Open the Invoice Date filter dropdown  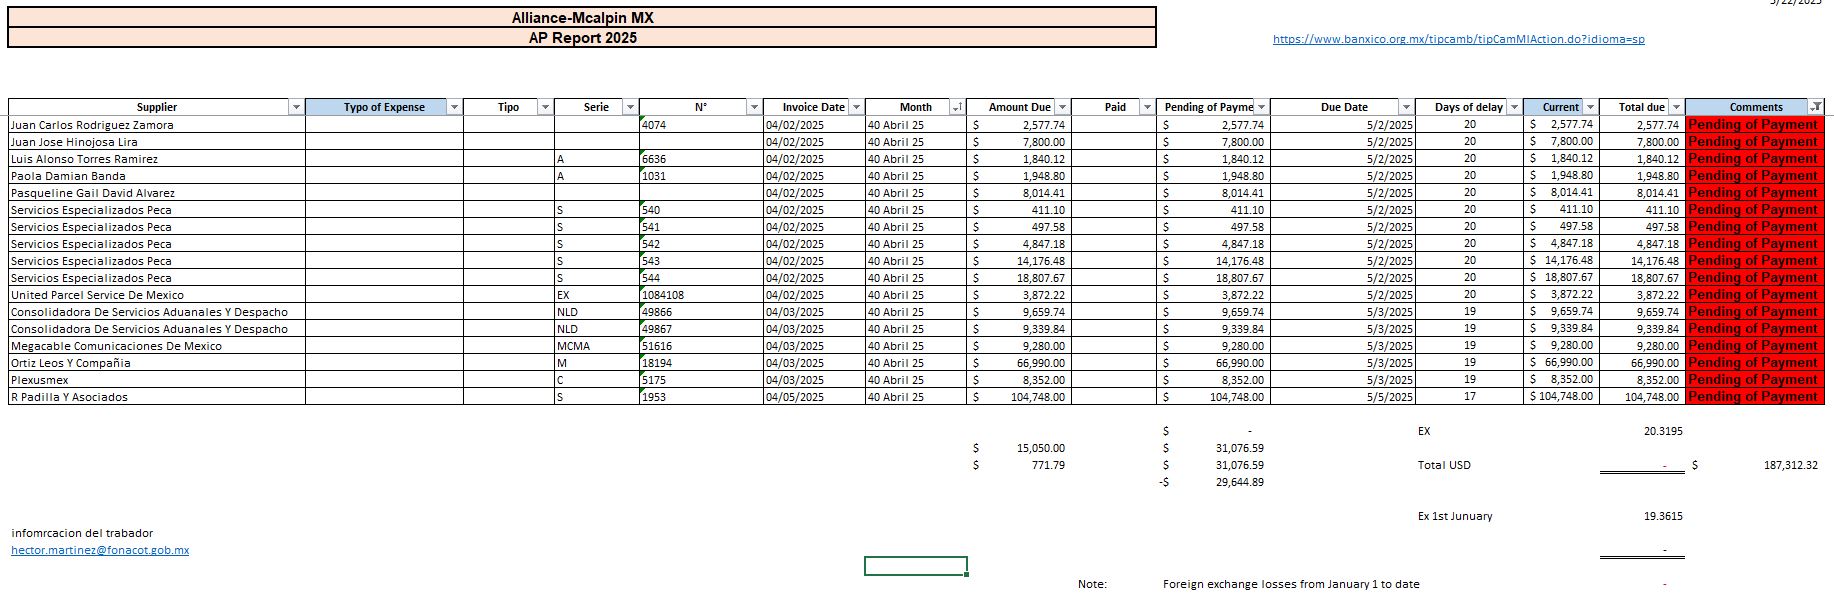click(856, 107)
